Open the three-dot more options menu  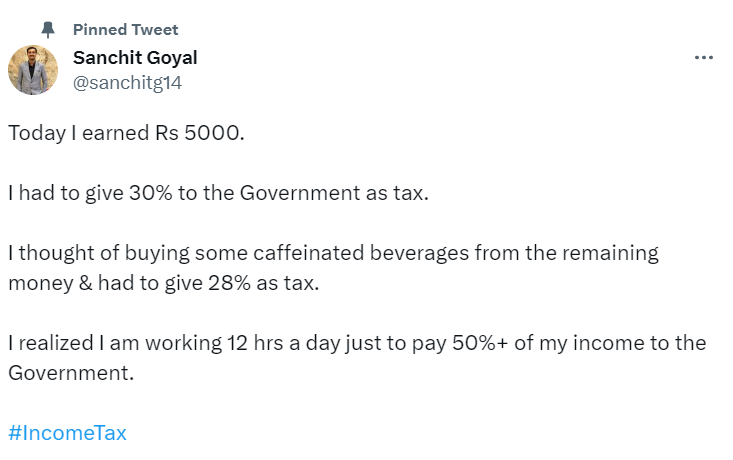(703, 58)
